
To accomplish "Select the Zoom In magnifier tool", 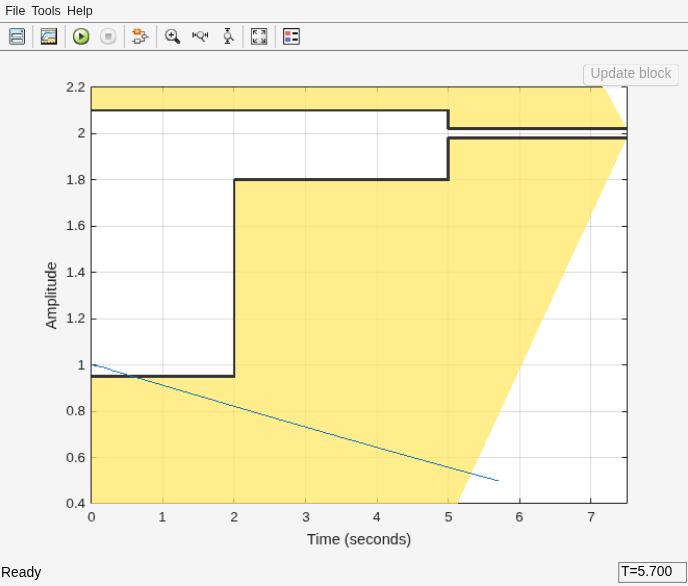I will [x=172, y=36].
